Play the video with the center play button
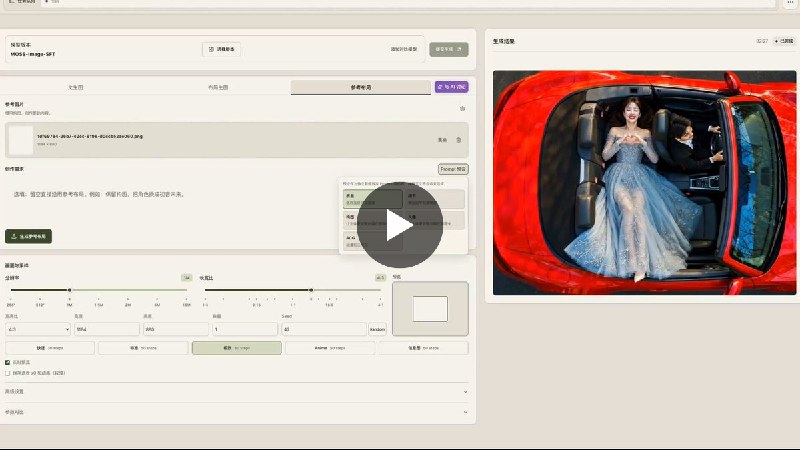Screen dimensions: 800x450 tap(399, 225)
